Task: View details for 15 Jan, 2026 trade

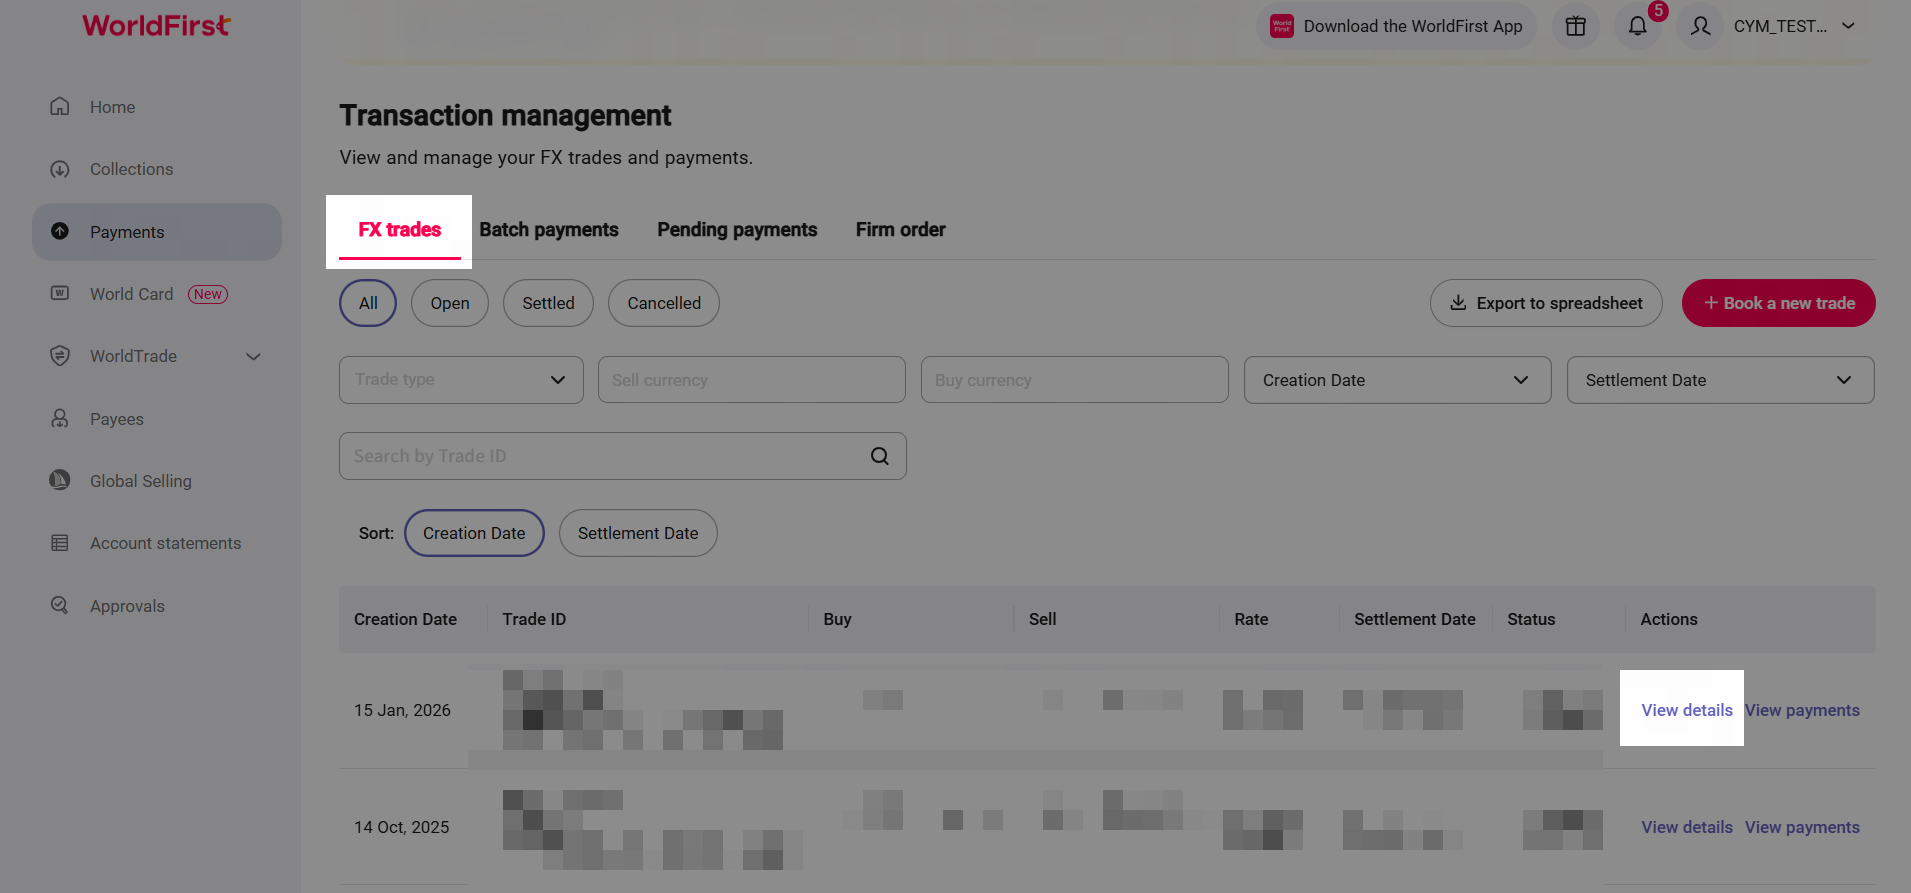Action: coord(1687,710)
